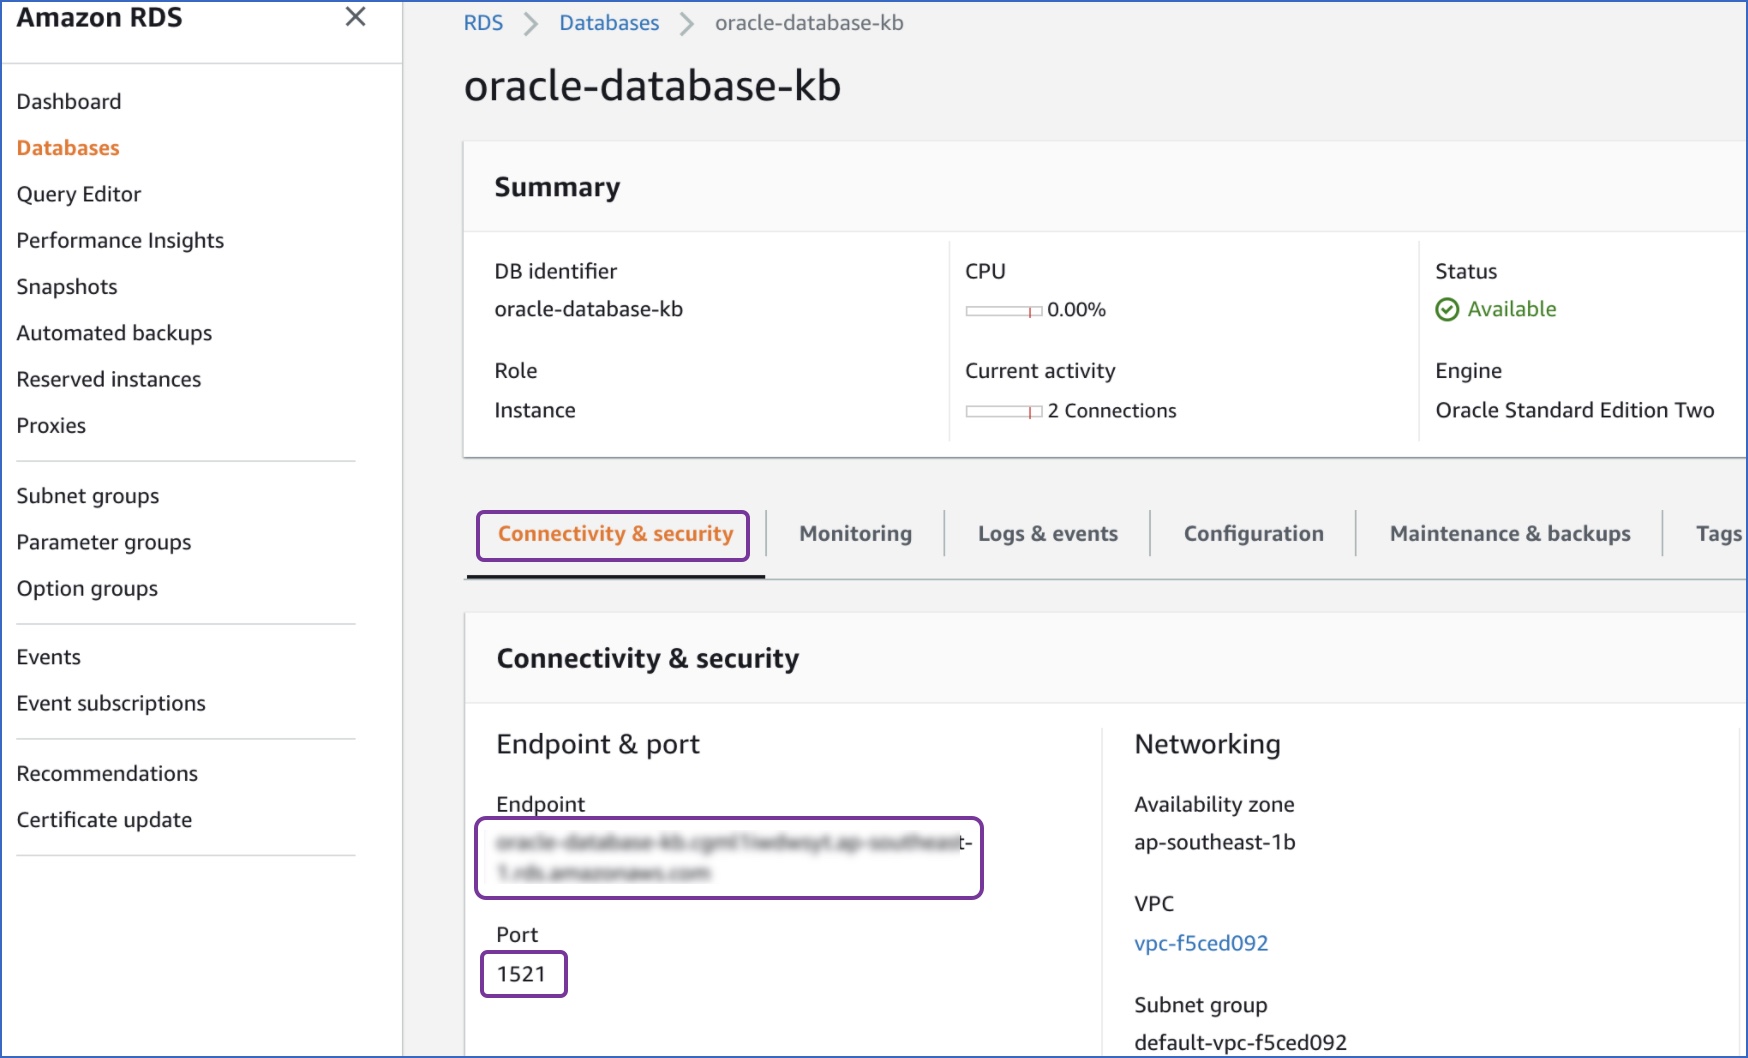Open the Tags tab
Image resolution: width=1748 pixels, height=1058 pixels.
(x=1719, y=534)
